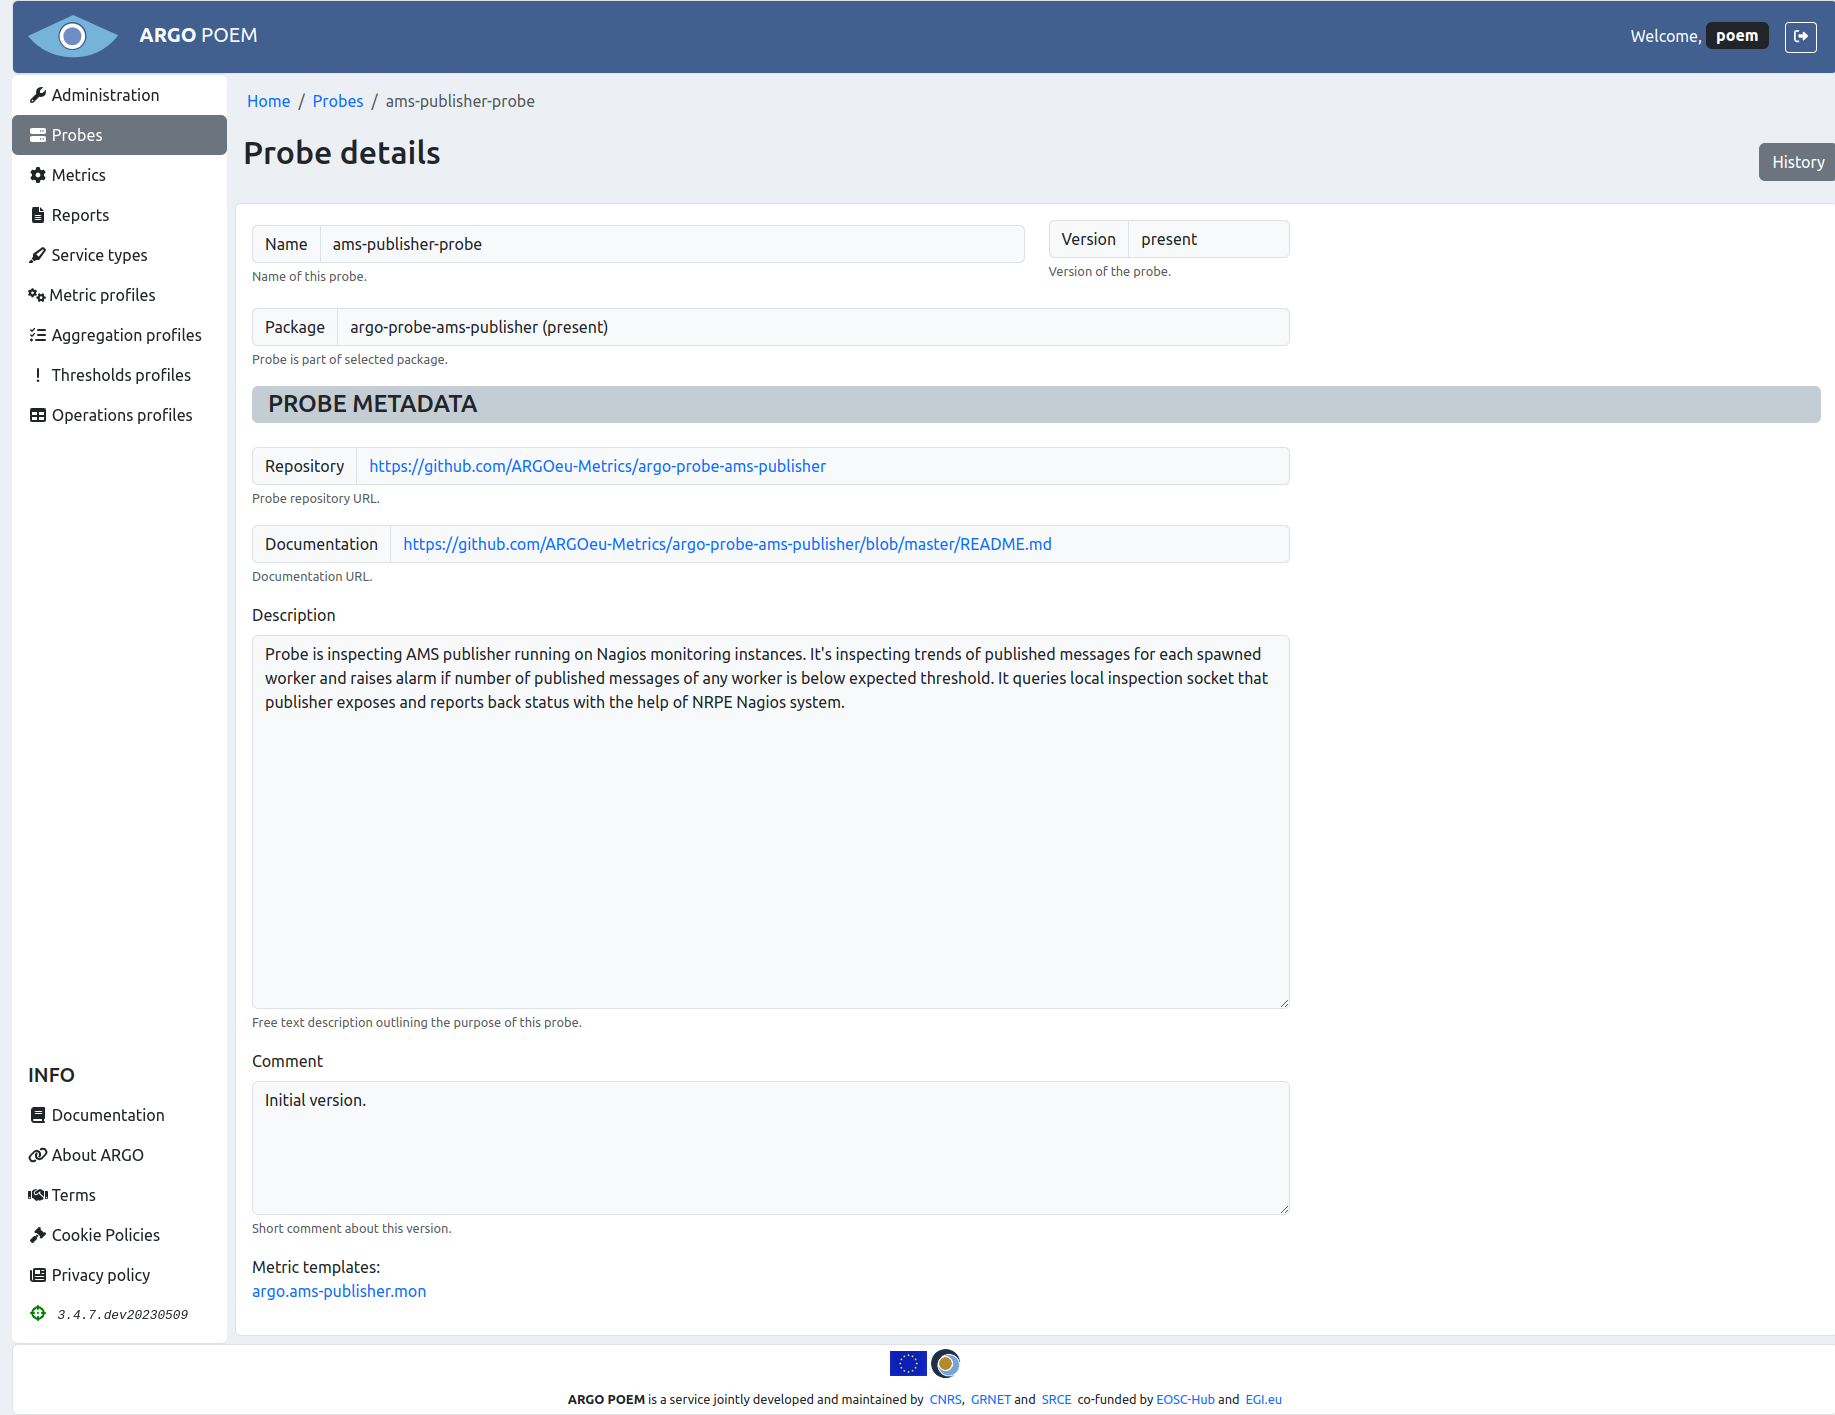Click the wrench icon beside Administration
1835x1415 pixels.
coord(38,95)
